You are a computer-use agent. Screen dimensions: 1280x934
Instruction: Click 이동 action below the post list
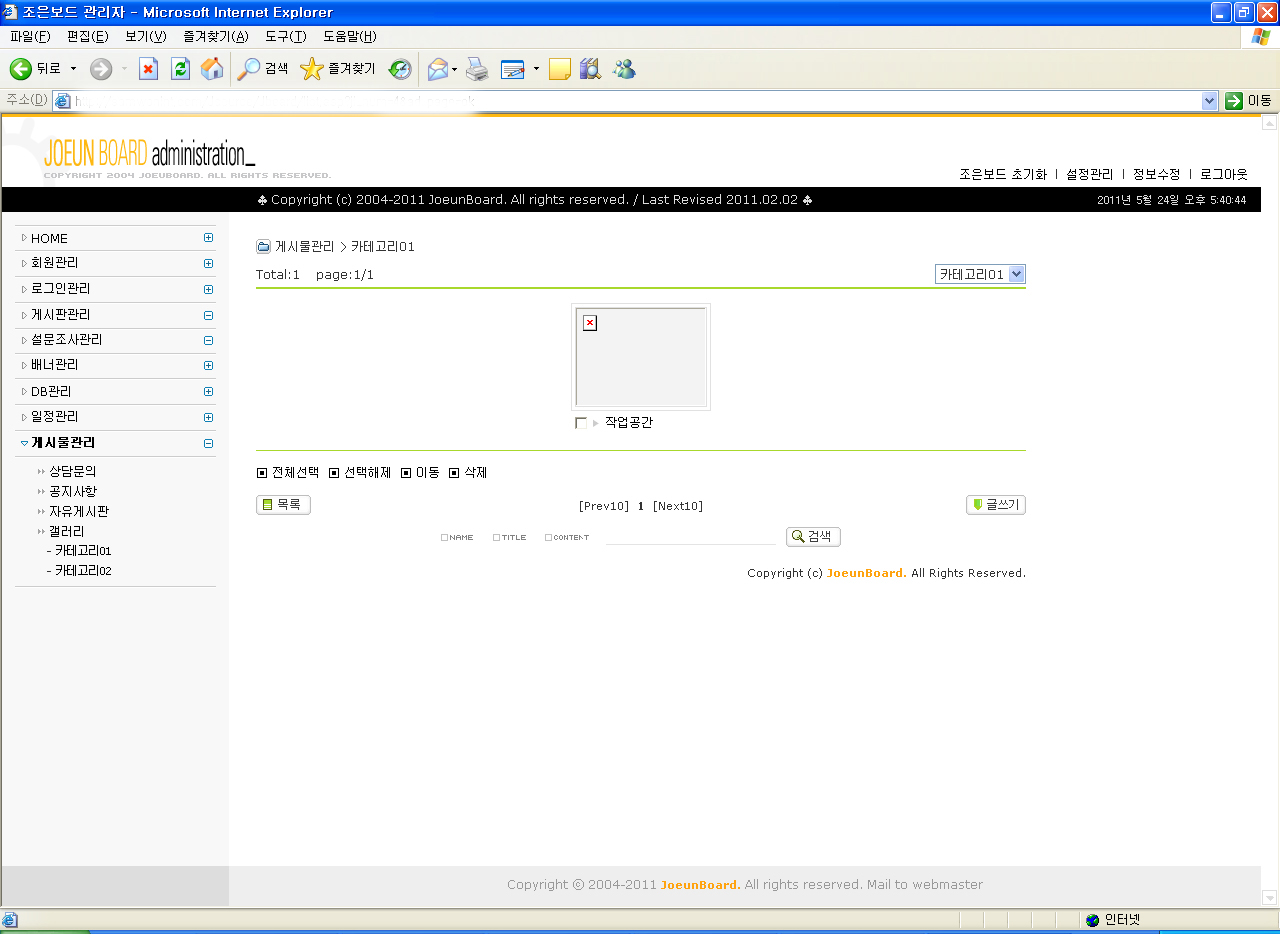click(420, 472)
